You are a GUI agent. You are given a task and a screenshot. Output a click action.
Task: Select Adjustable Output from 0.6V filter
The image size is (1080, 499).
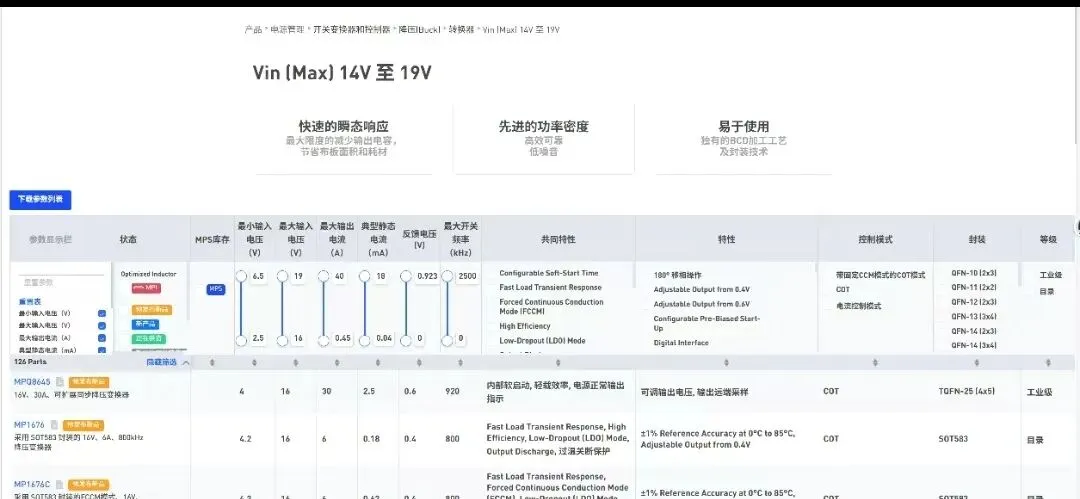(x=702, y=304)
